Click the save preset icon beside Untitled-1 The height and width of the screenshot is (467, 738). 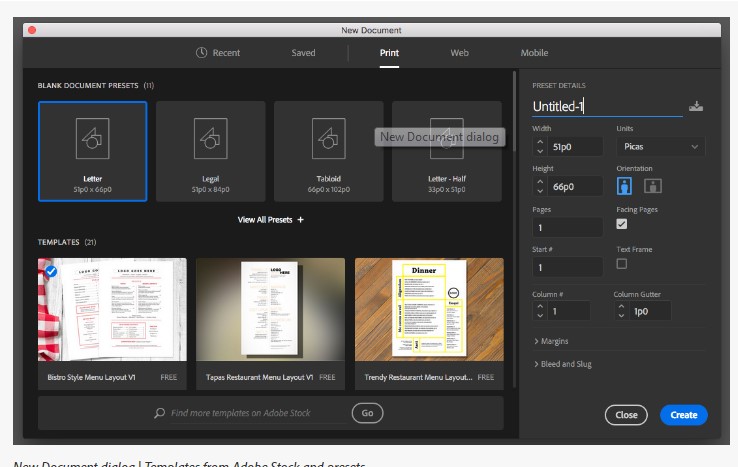[x=696, y=107]
